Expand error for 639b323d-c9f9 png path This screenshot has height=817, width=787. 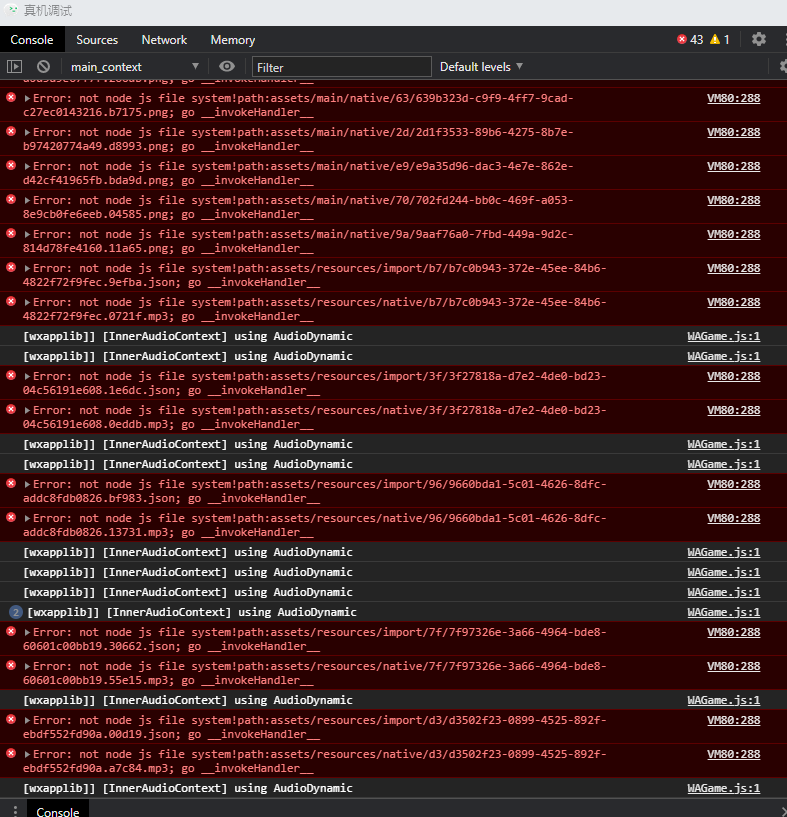27,98
